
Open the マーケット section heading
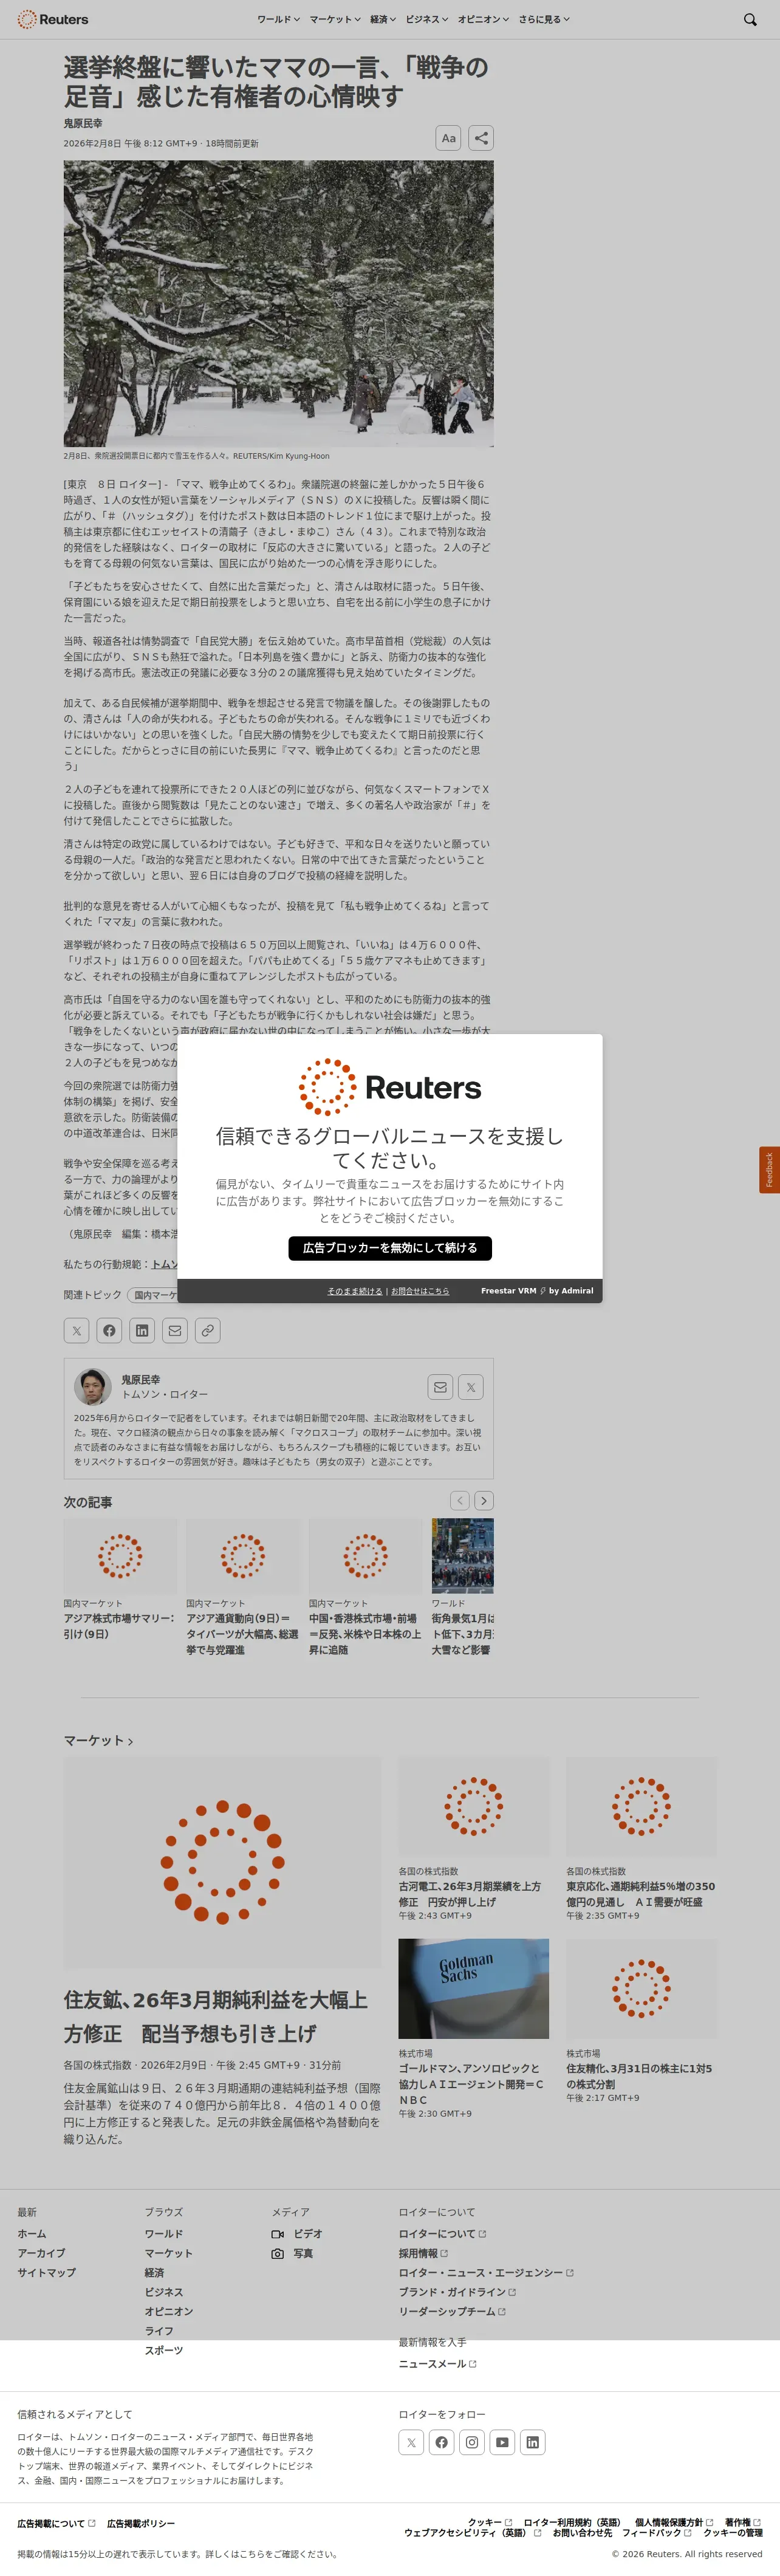tap(98, 1741)
